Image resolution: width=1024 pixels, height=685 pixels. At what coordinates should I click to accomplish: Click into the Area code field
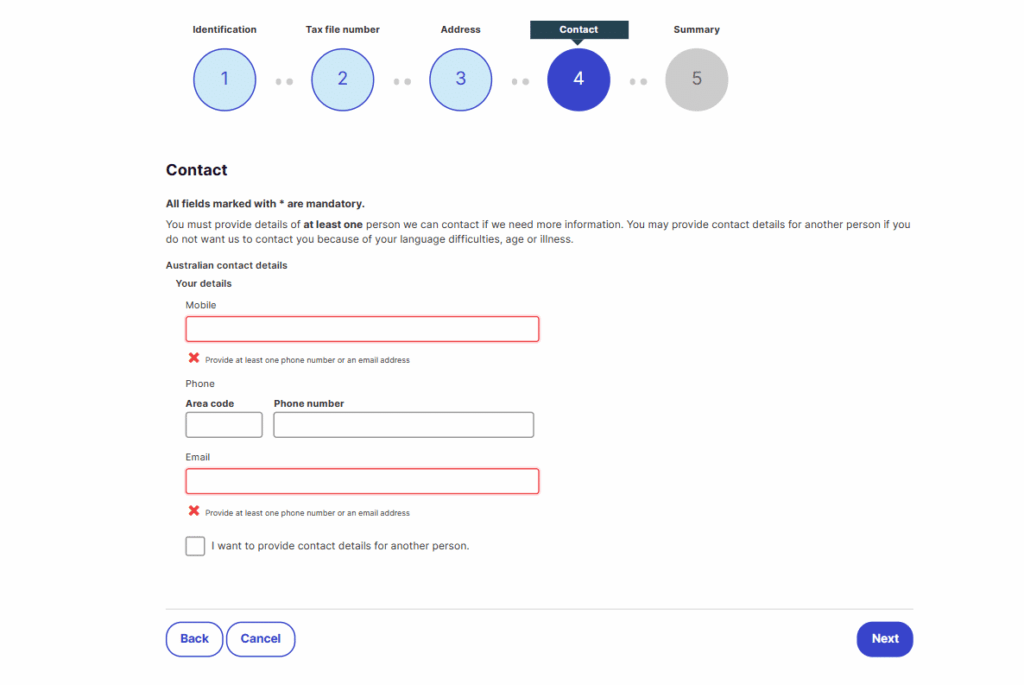(224, 425)
